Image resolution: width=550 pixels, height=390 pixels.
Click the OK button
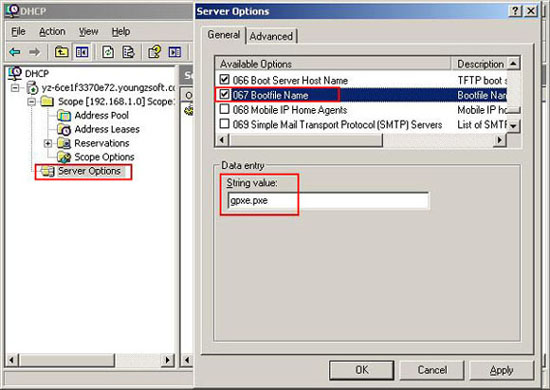click(361, 370)
